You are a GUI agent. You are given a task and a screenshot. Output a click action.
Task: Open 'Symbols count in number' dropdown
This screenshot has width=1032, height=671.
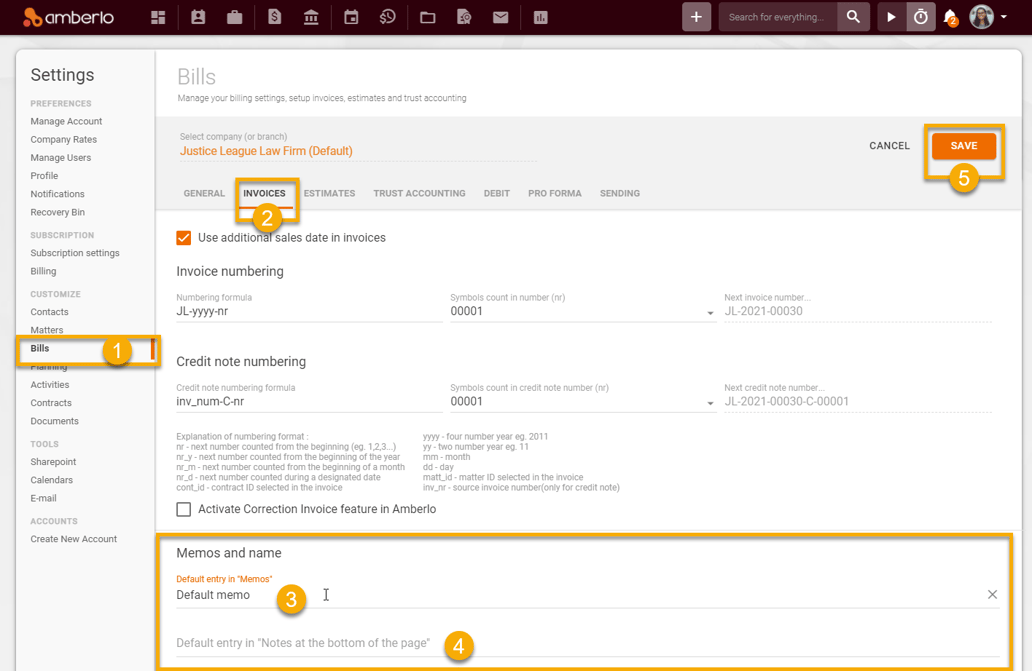582,311
